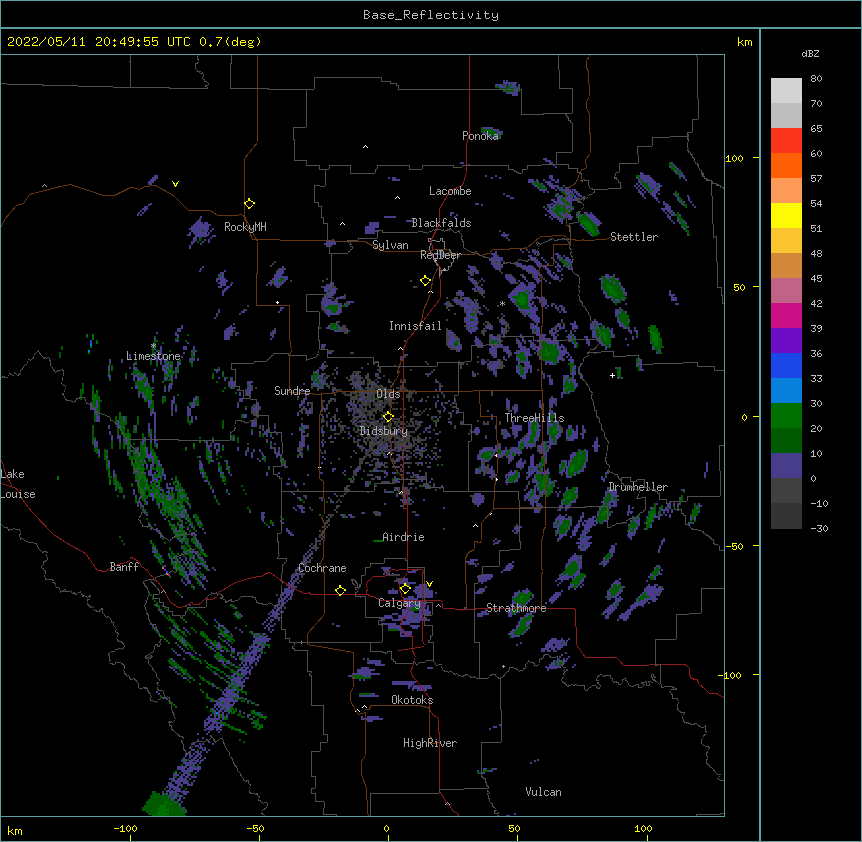The image size is (862, 842).
Task: Click the Lake Louise label
Action: pyautogui.click(x=18, y=484)
